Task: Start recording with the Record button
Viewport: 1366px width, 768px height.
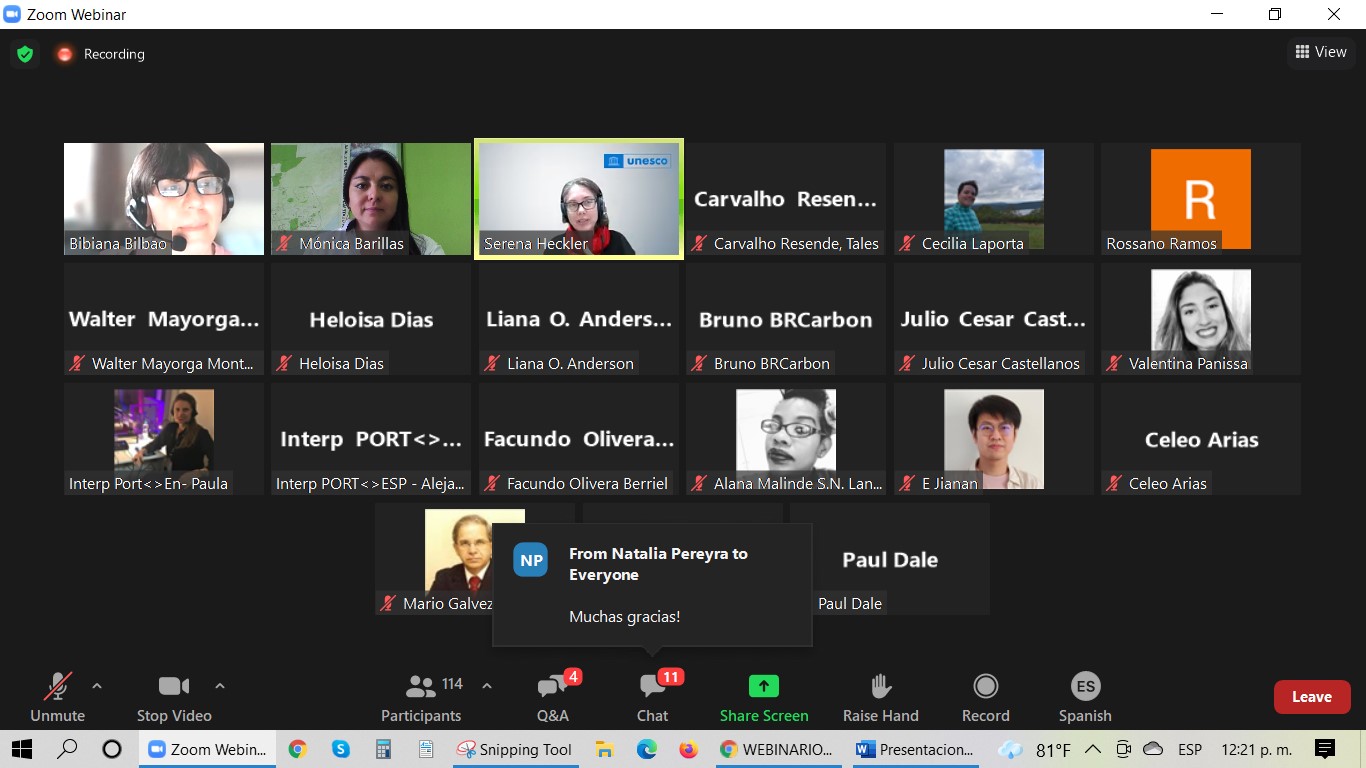Action: [985, 696]
